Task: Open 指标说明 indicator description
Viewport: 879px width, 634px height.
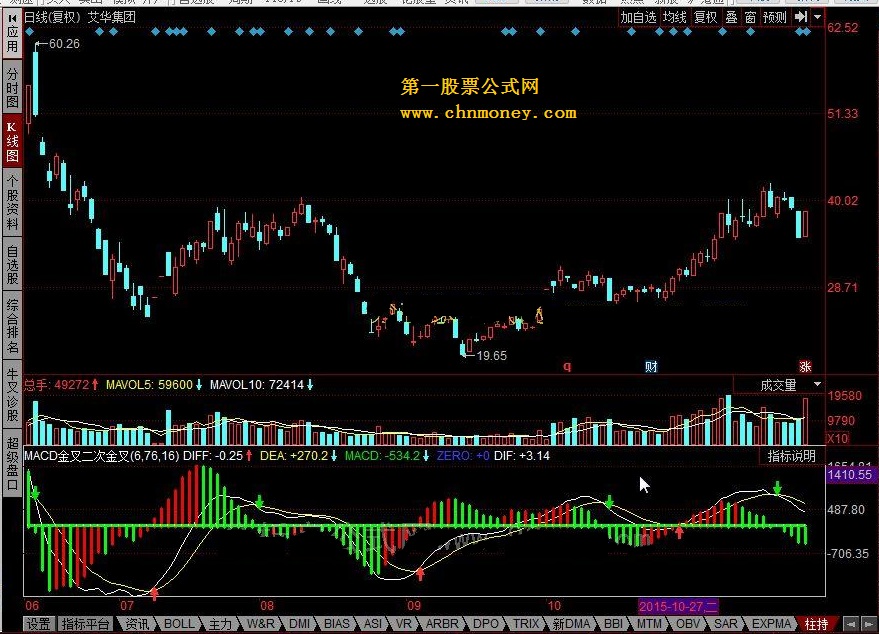Action: [x=792, y=456]
